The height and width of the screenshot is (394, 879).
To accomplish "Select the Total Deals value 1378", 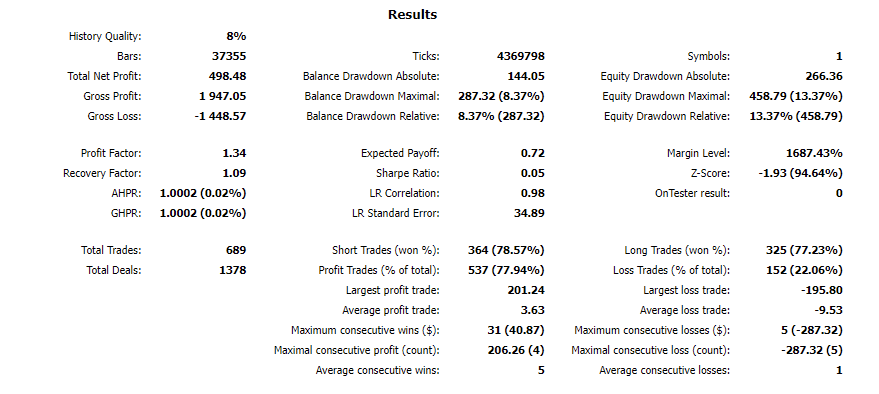I will coord(233,270).
